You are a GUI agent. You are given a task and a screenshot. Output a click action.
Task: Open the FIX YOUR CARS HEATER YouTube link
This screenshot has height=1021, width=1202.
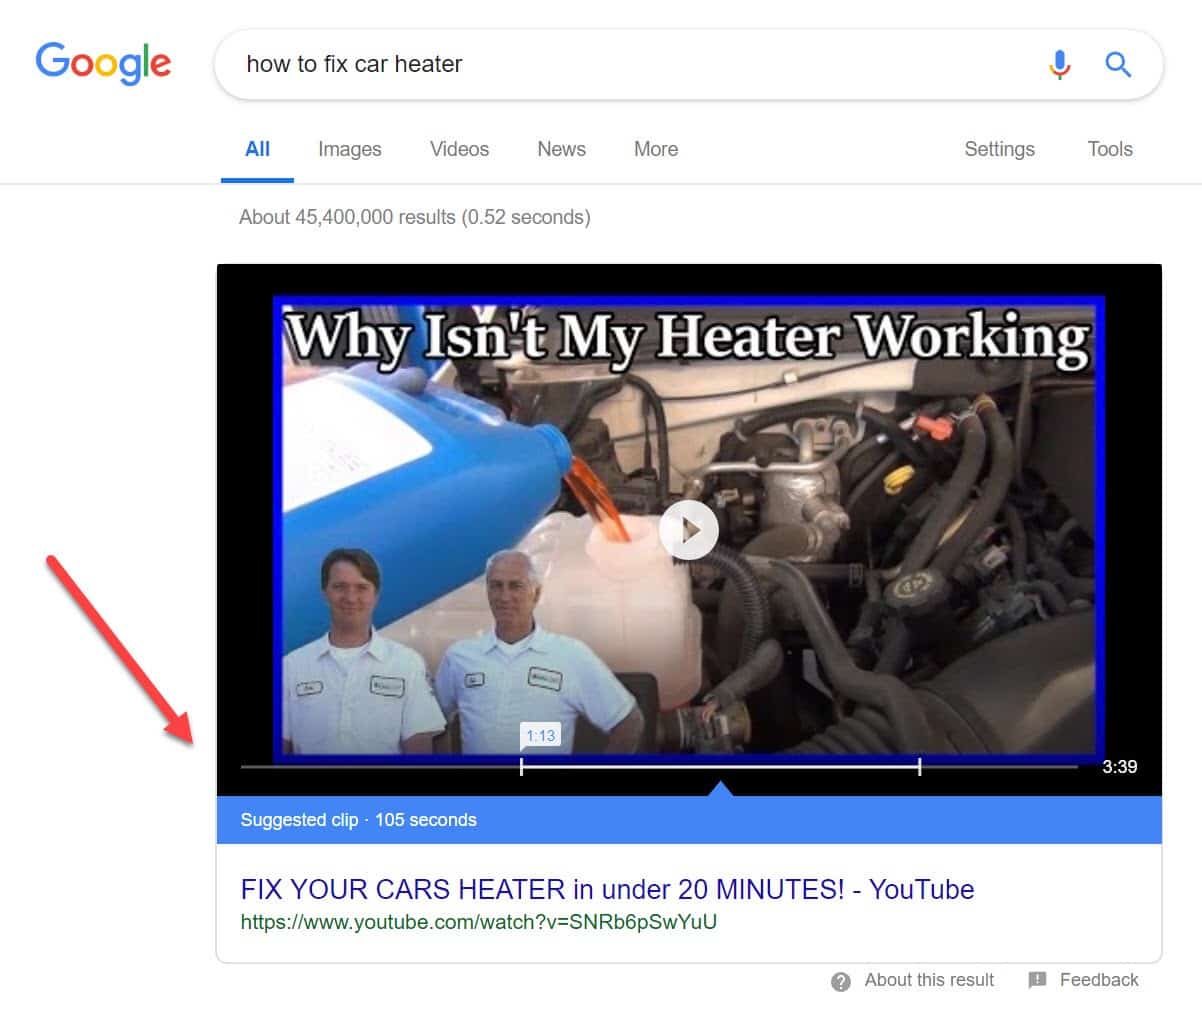click(607, 889)
